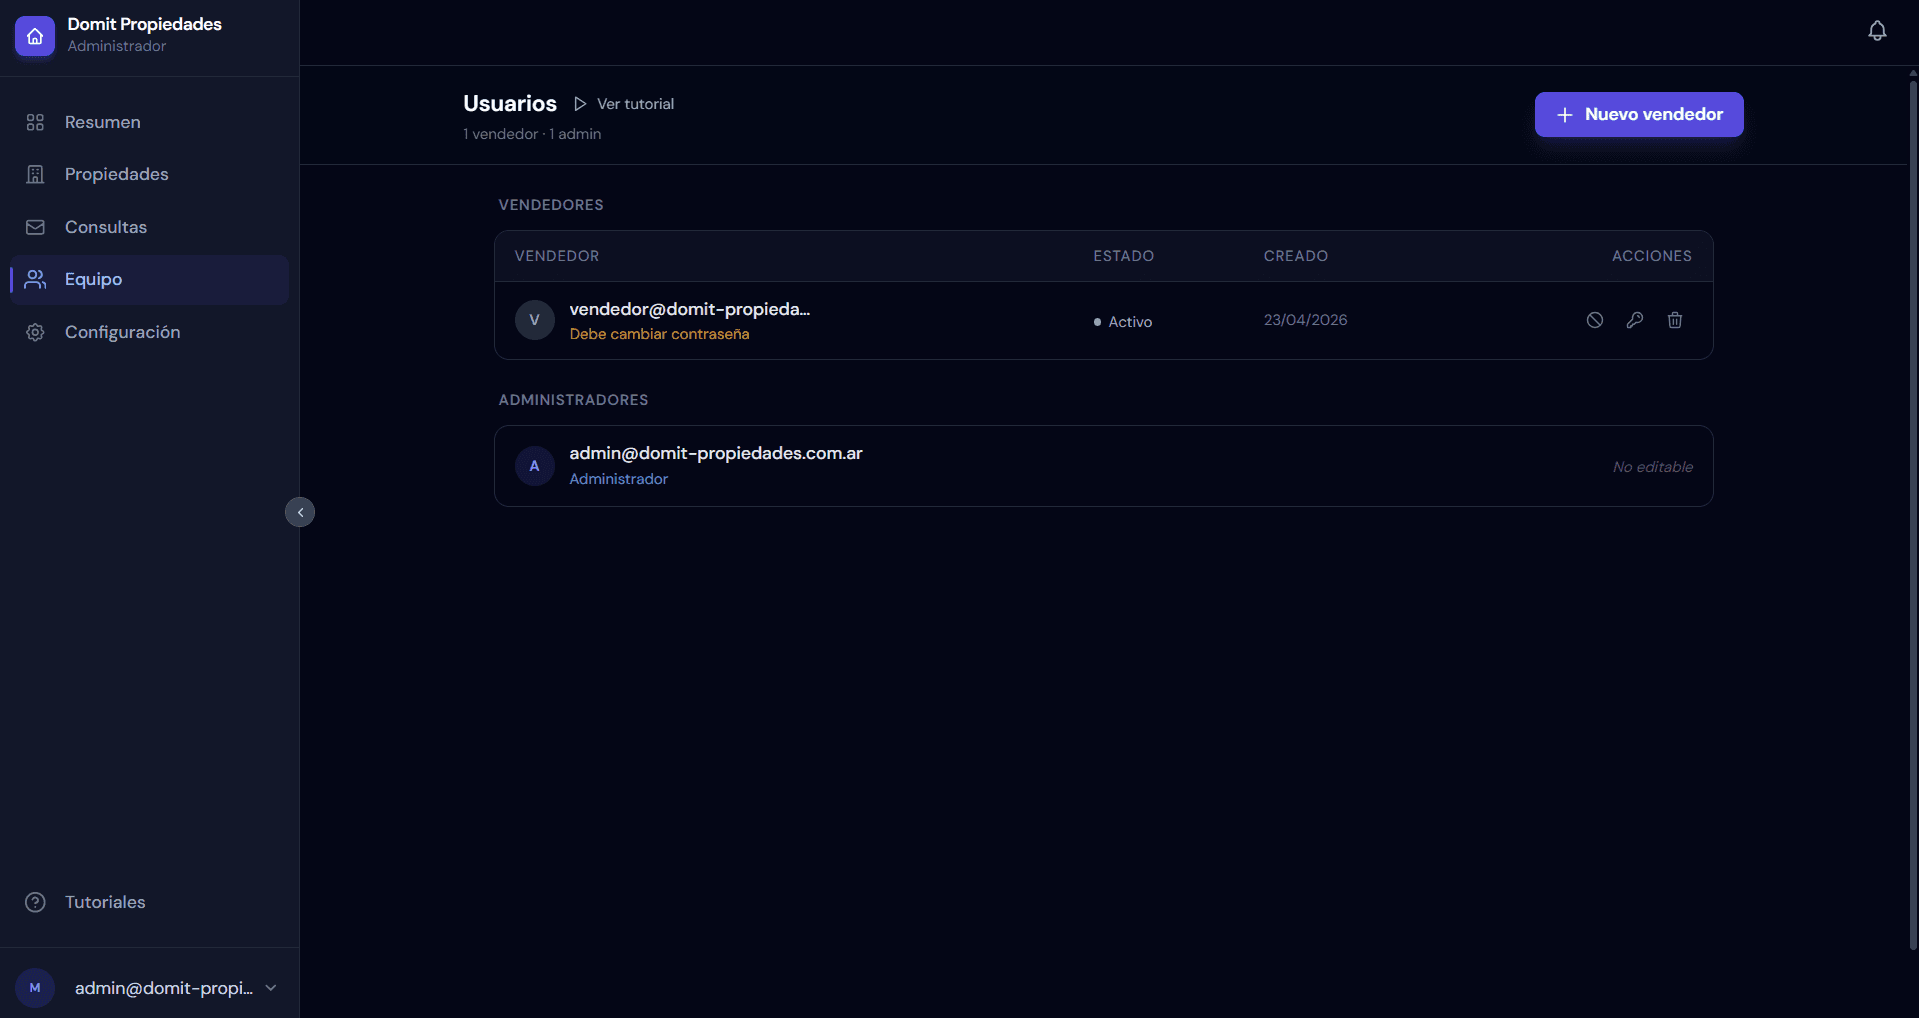Click the Domit Propiedades title text
Image resolution: width=1919 pixels, height=1018 pixels.
145,24
